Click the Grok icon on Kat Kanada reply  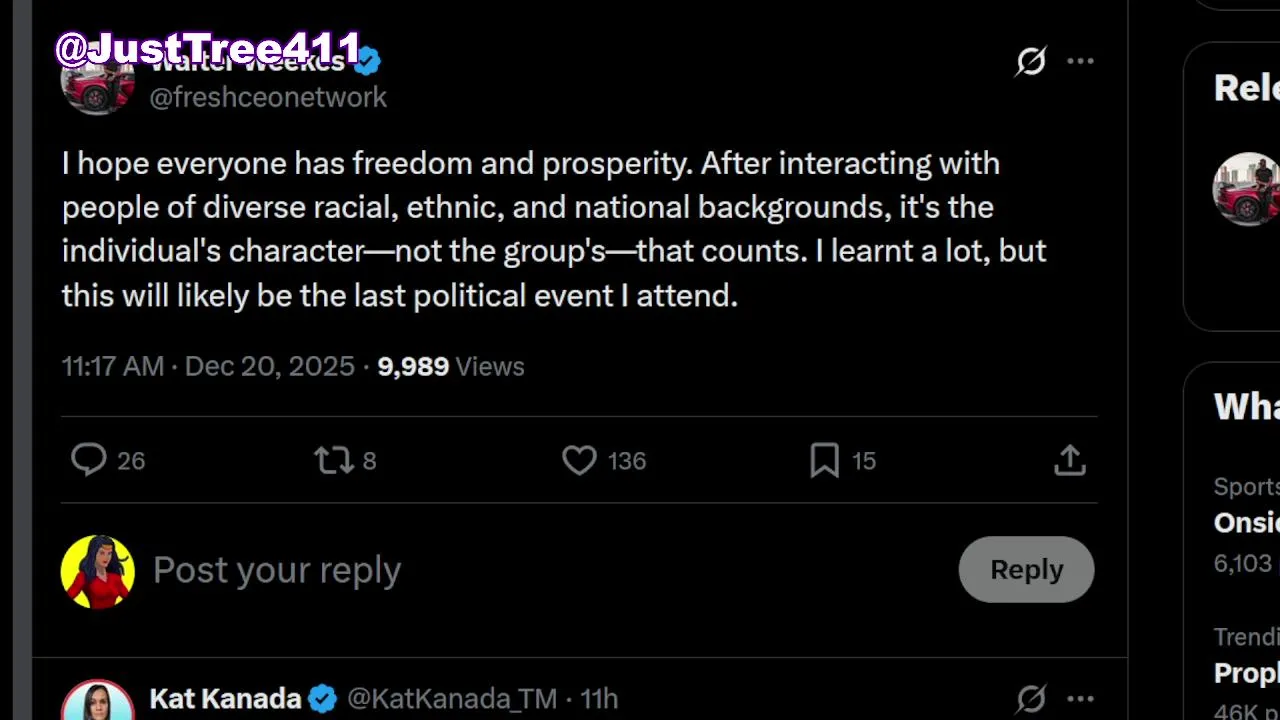click(x=1031, y=698)
